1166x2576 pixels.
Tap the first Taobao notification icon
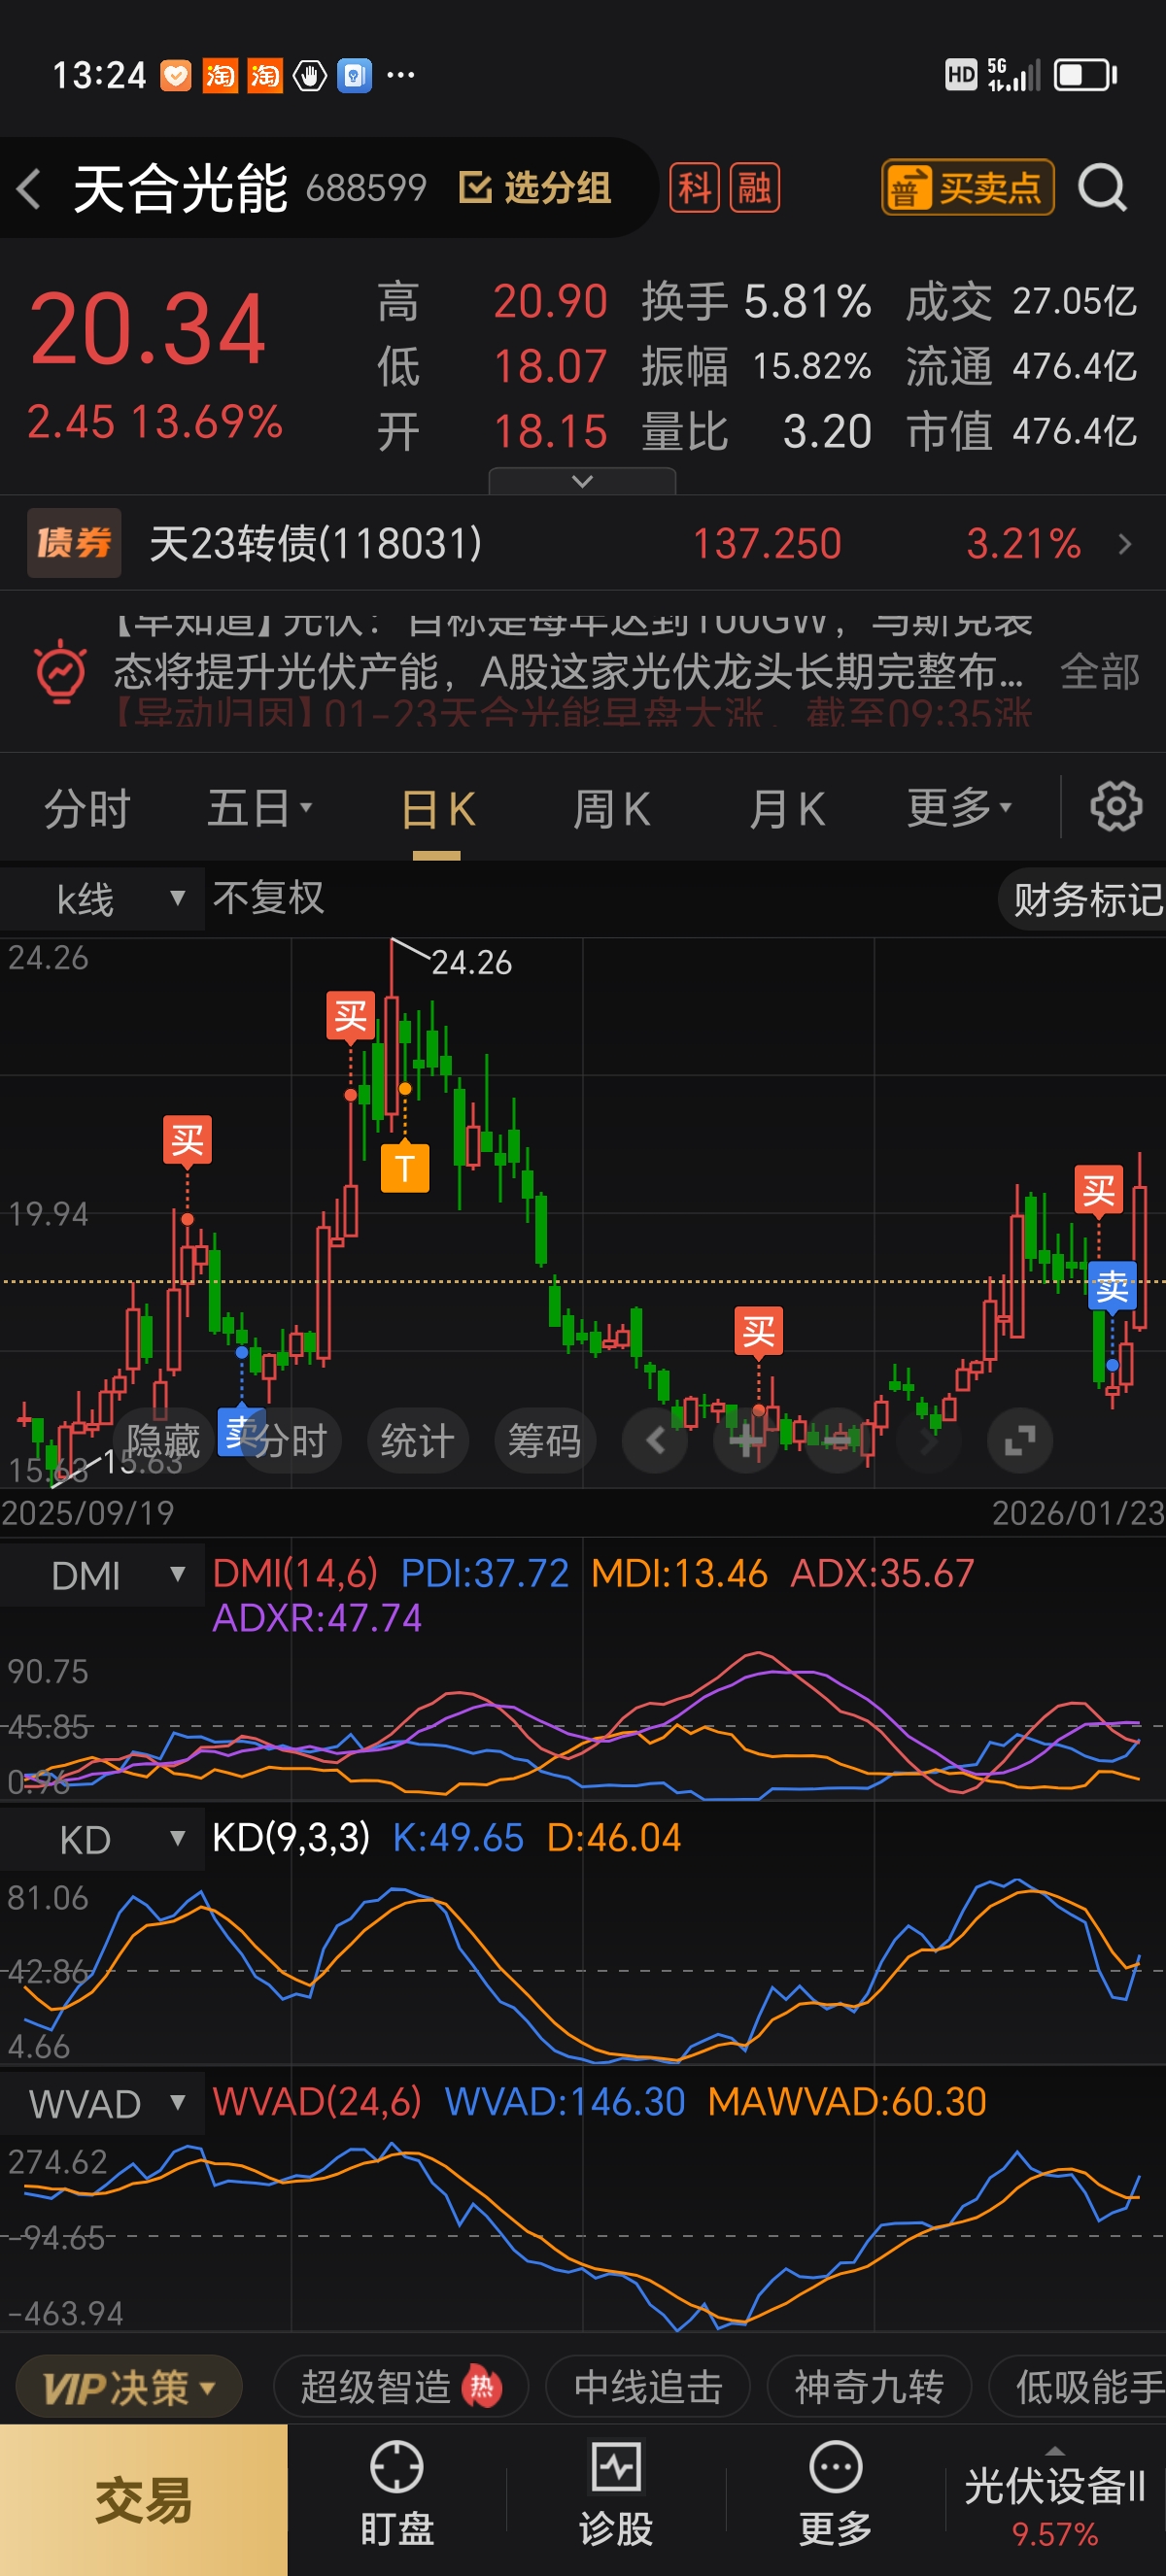pyautogui.click(x=220, y=75)
